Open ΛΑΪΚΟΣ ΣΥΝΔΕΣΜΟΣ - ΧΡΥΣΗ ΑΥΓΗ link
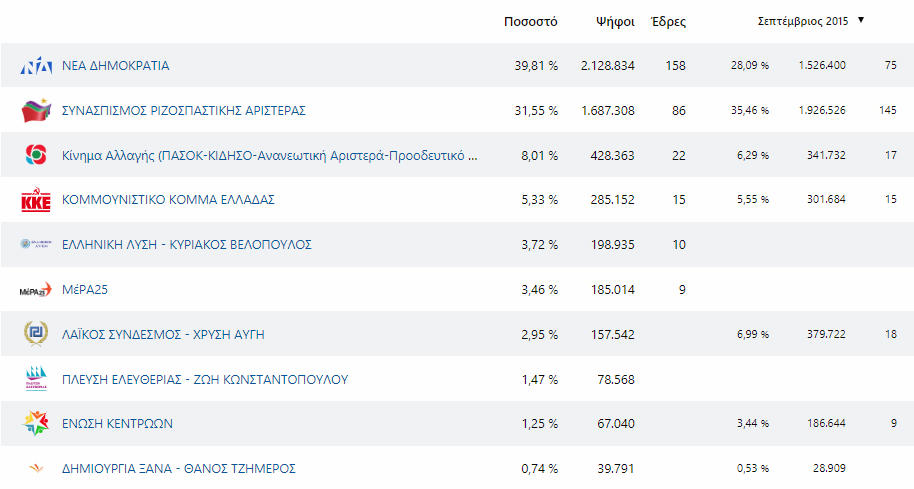 [163, 335]
